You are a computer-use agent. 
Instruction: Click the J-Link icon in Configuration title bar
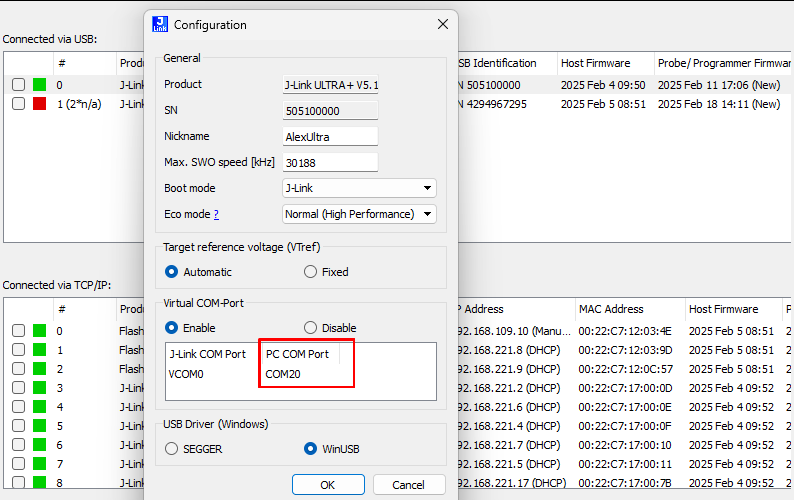(x=160, y=24)
